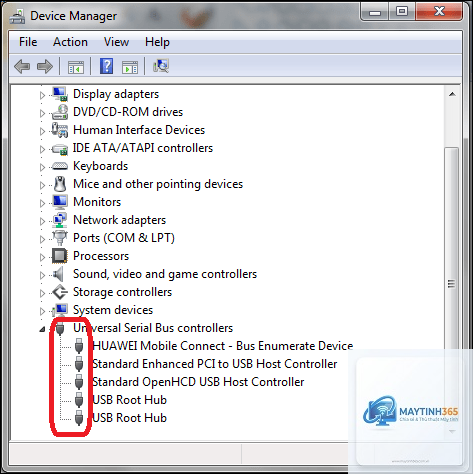473x474 pixels.
Task: Expand the Monitors node
Action: coord(42,203)
